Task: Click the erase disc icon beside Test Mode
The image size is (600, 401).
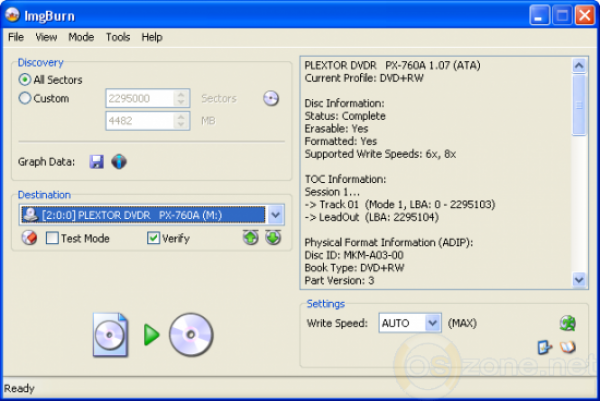Action: coord(29,238)
